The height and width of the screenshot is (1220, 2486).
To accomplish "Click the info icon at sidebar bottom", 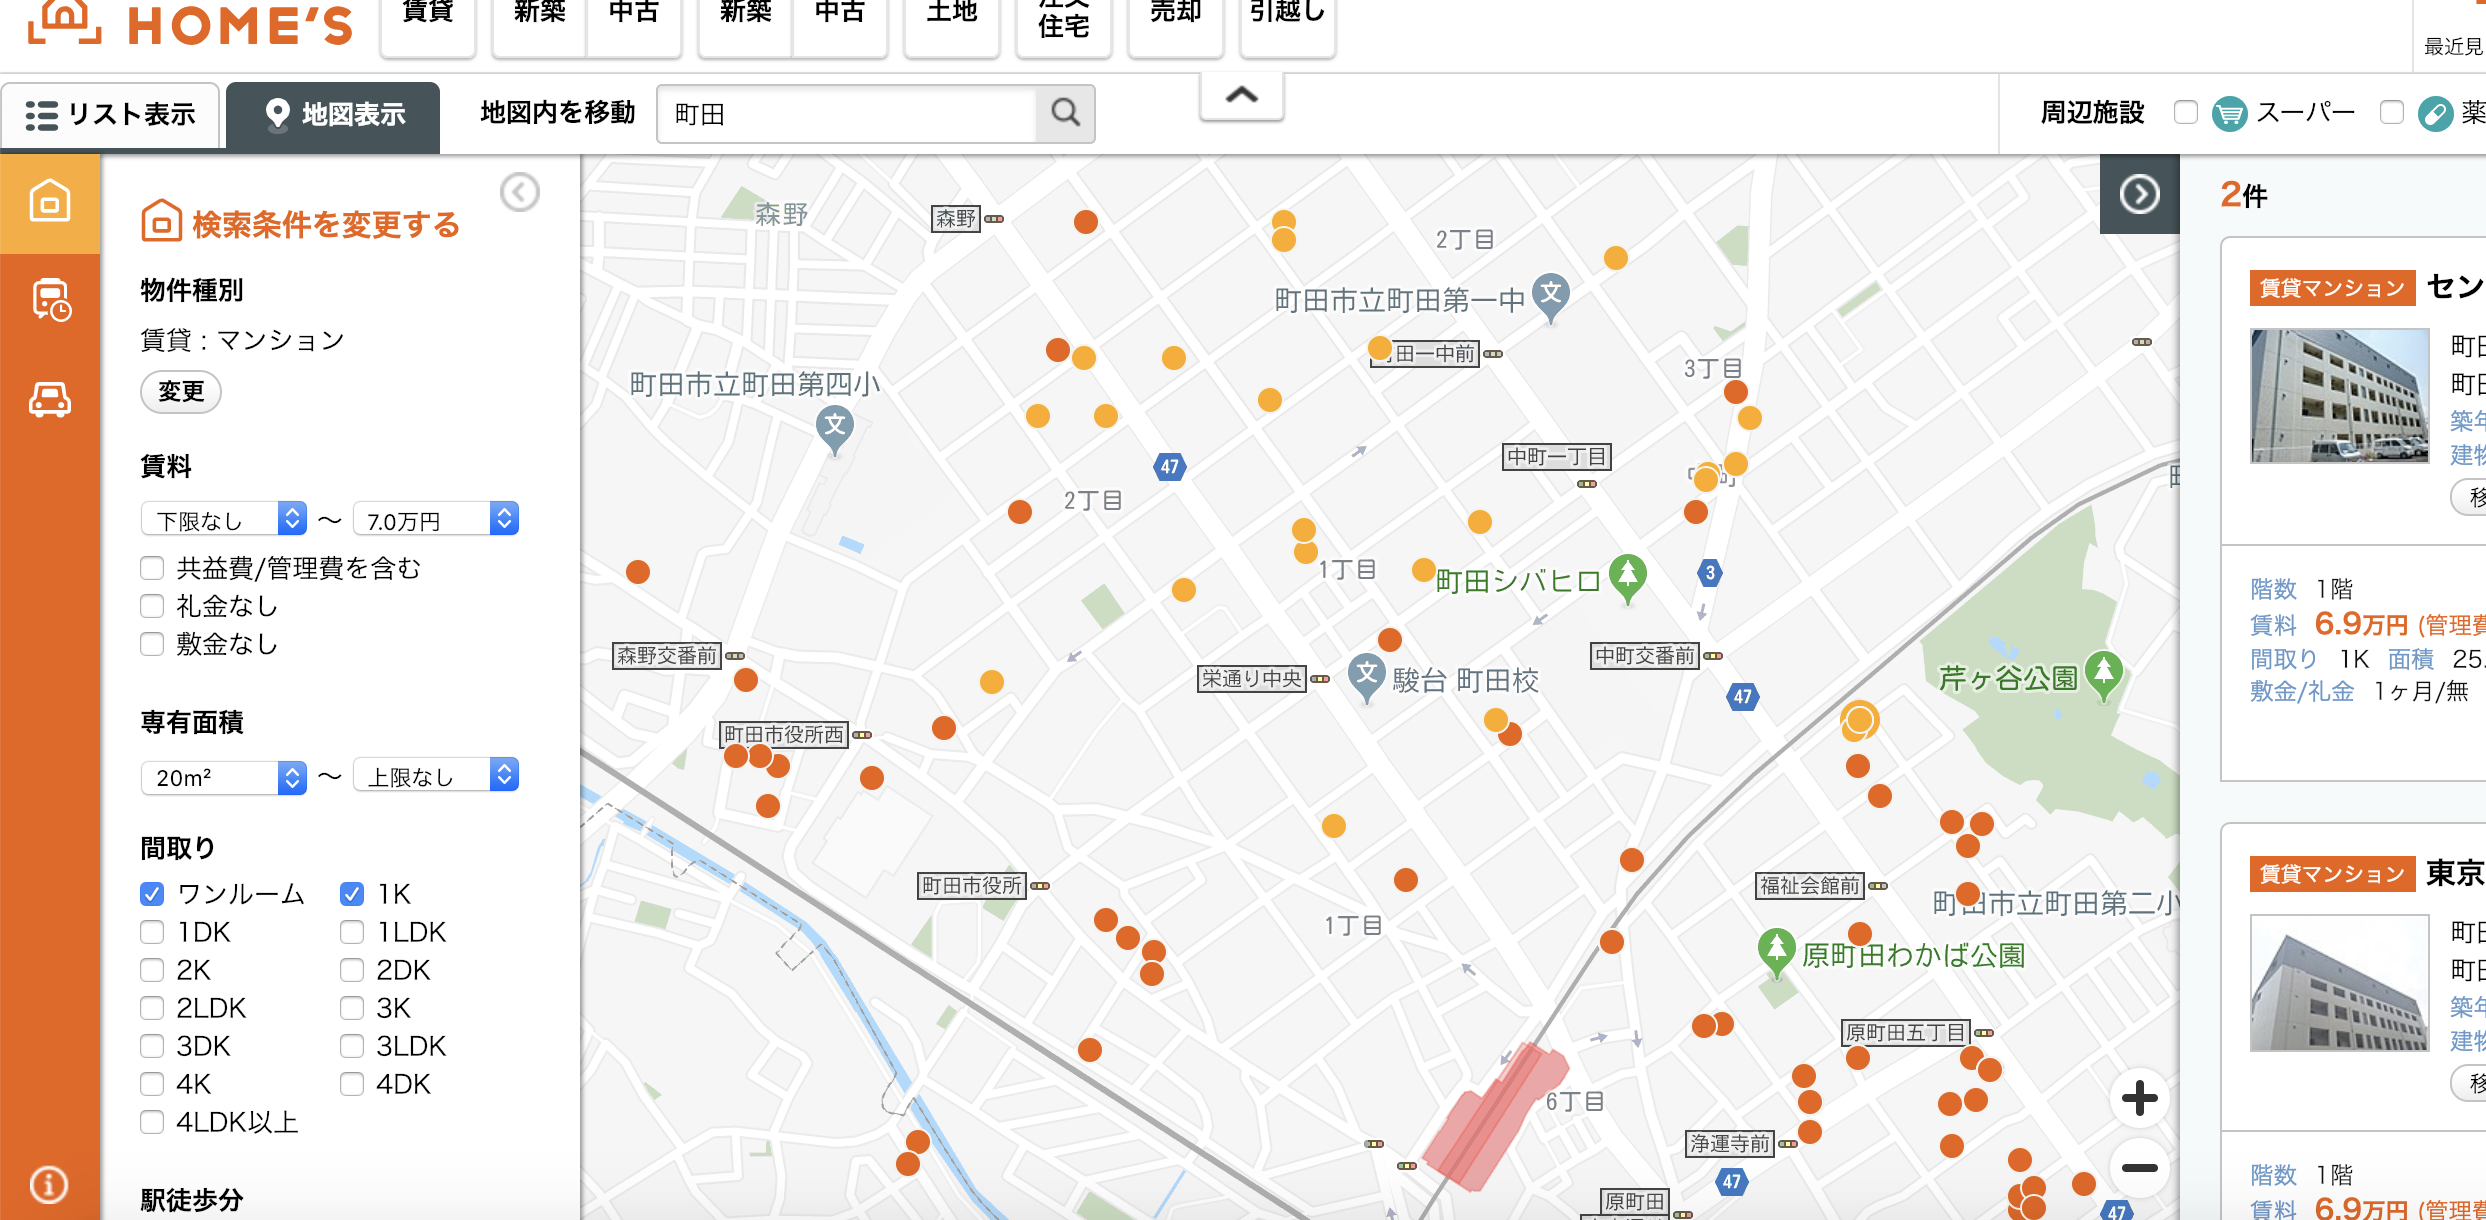I will coord(49,1185).
